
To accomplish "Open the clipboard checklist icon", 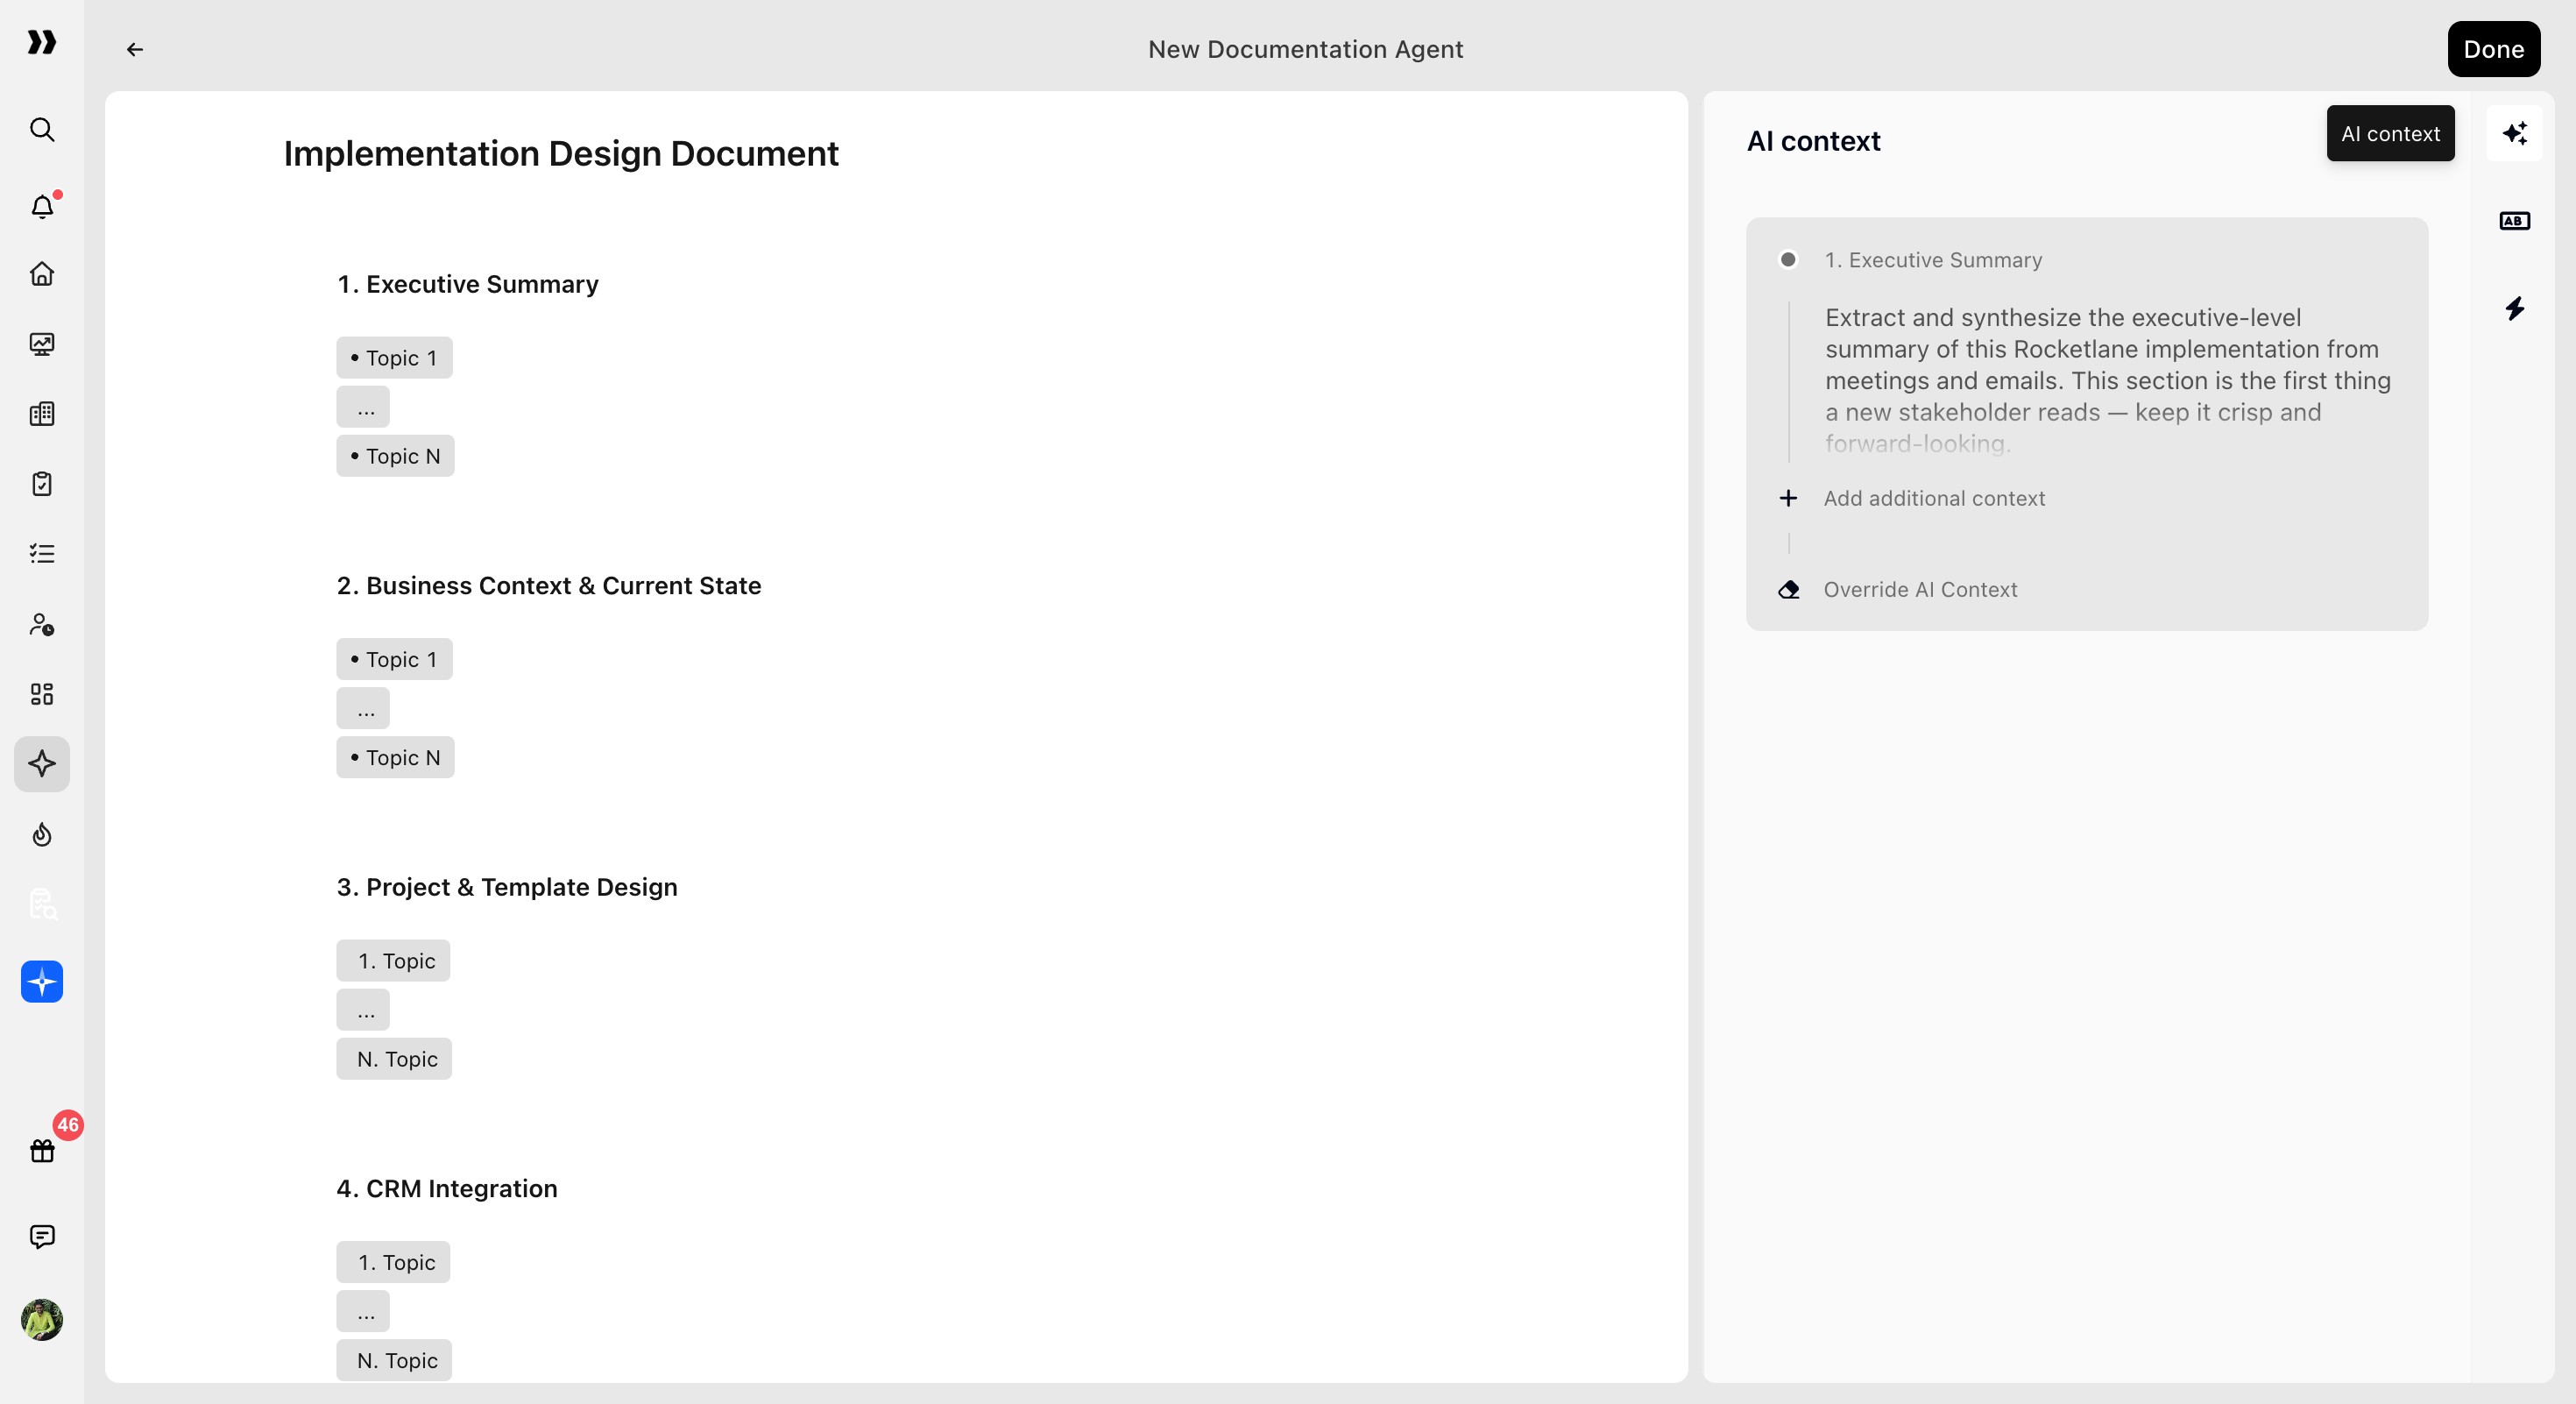I will click(x=42, y=484).
